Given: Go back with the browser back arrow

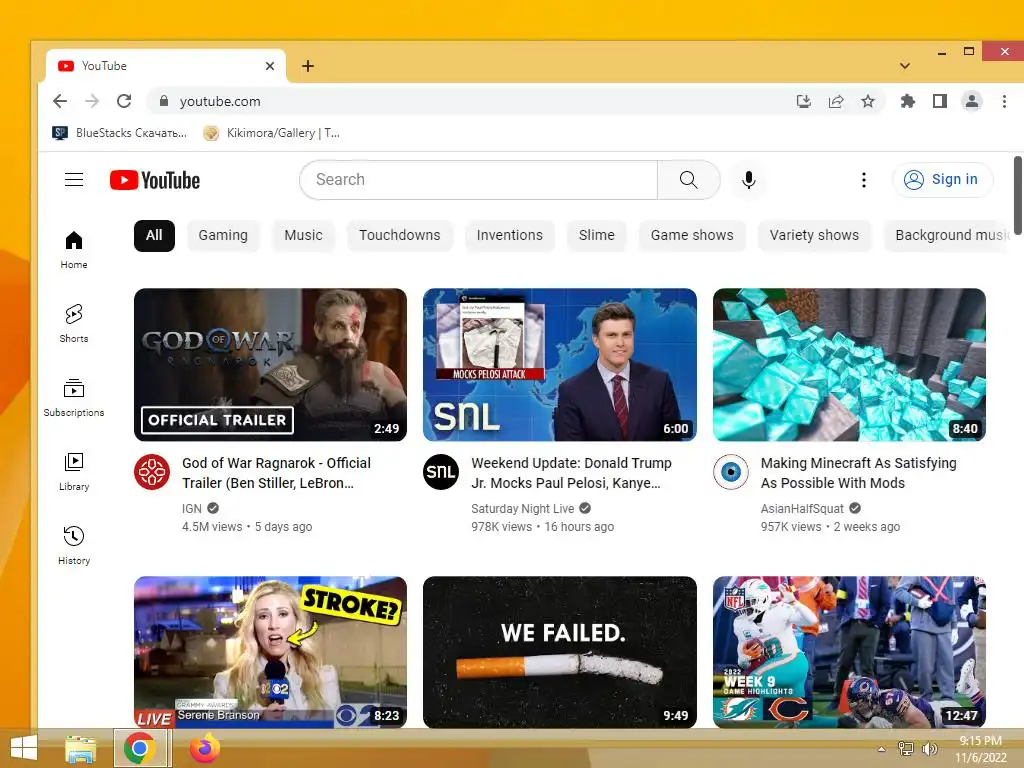Looking at the screenshot, I should tap(60, 101).
